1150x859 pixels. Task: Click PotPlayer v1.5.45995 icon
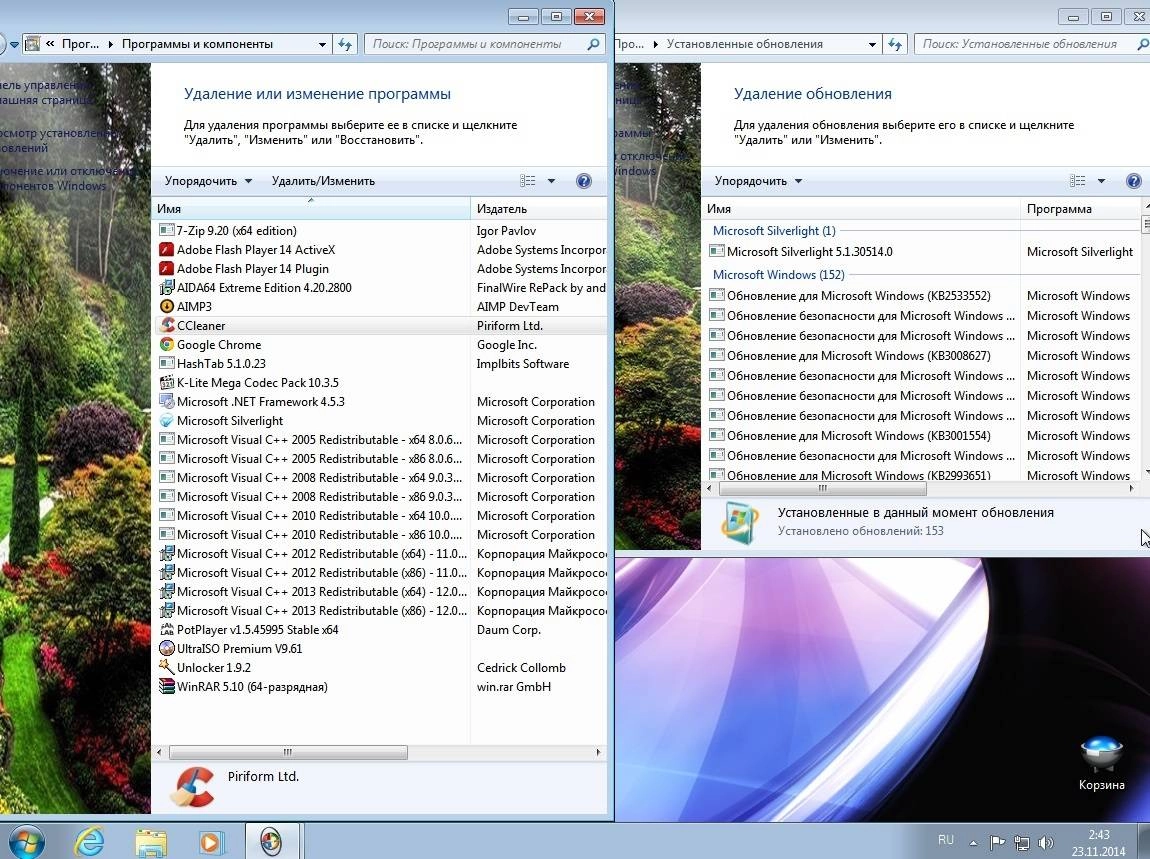pyautogui.click(x=166, y=629)
